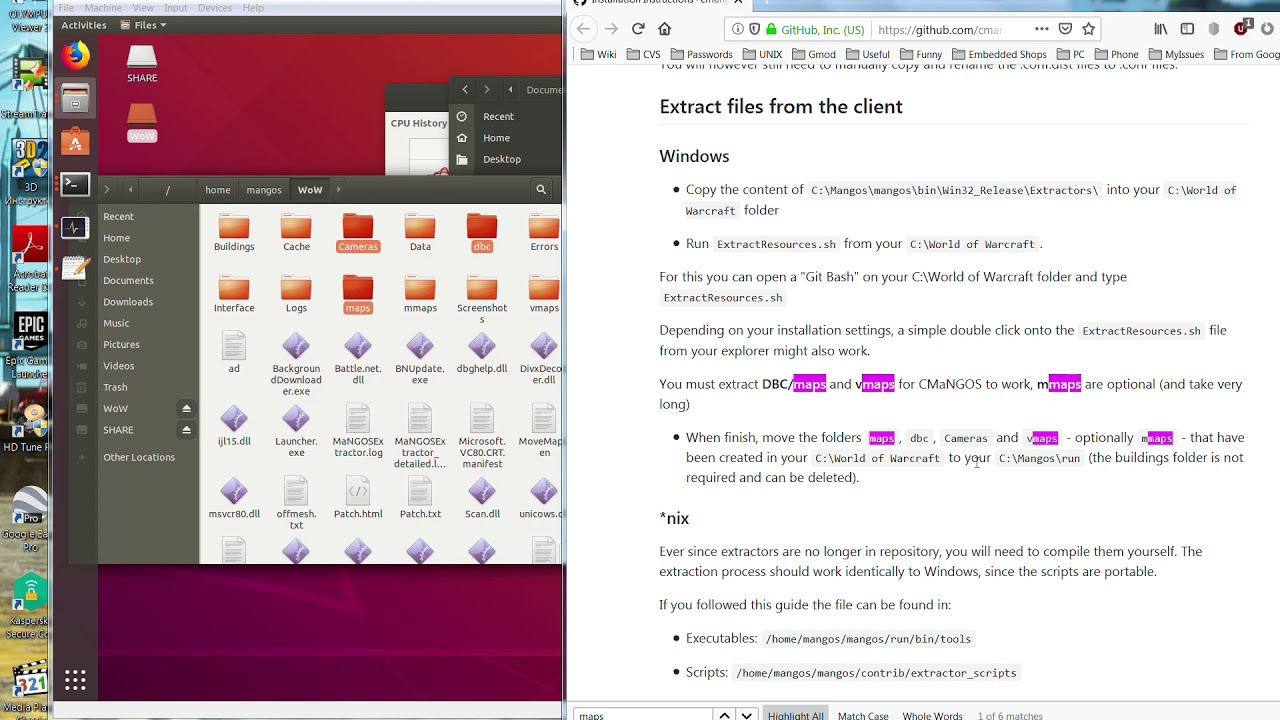
Task: Select Battle.net.dll file
Action: coord(358,360)
